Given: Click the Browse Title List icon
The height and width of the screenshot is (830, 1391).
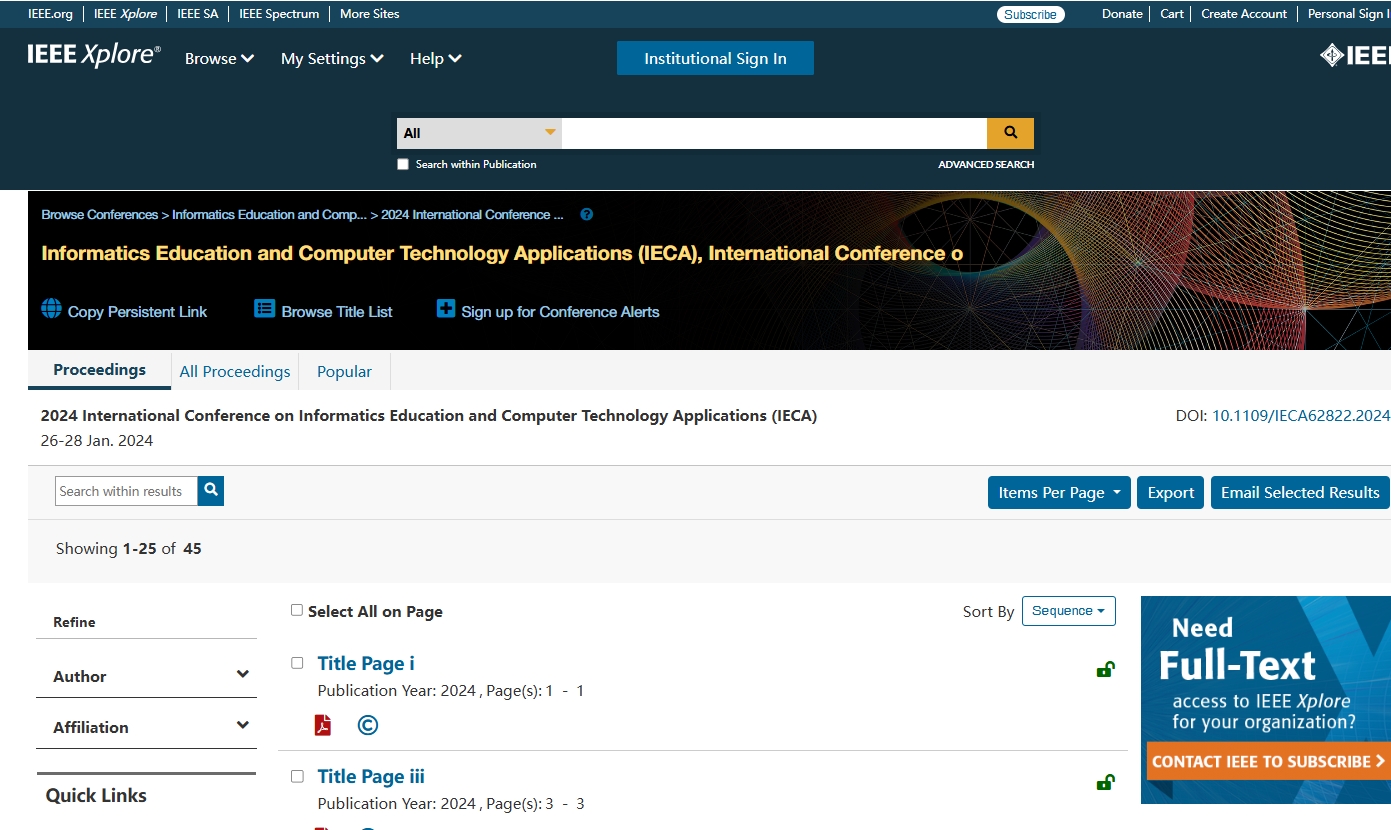Looking at the screenshot, I should [x=264, y=309].
